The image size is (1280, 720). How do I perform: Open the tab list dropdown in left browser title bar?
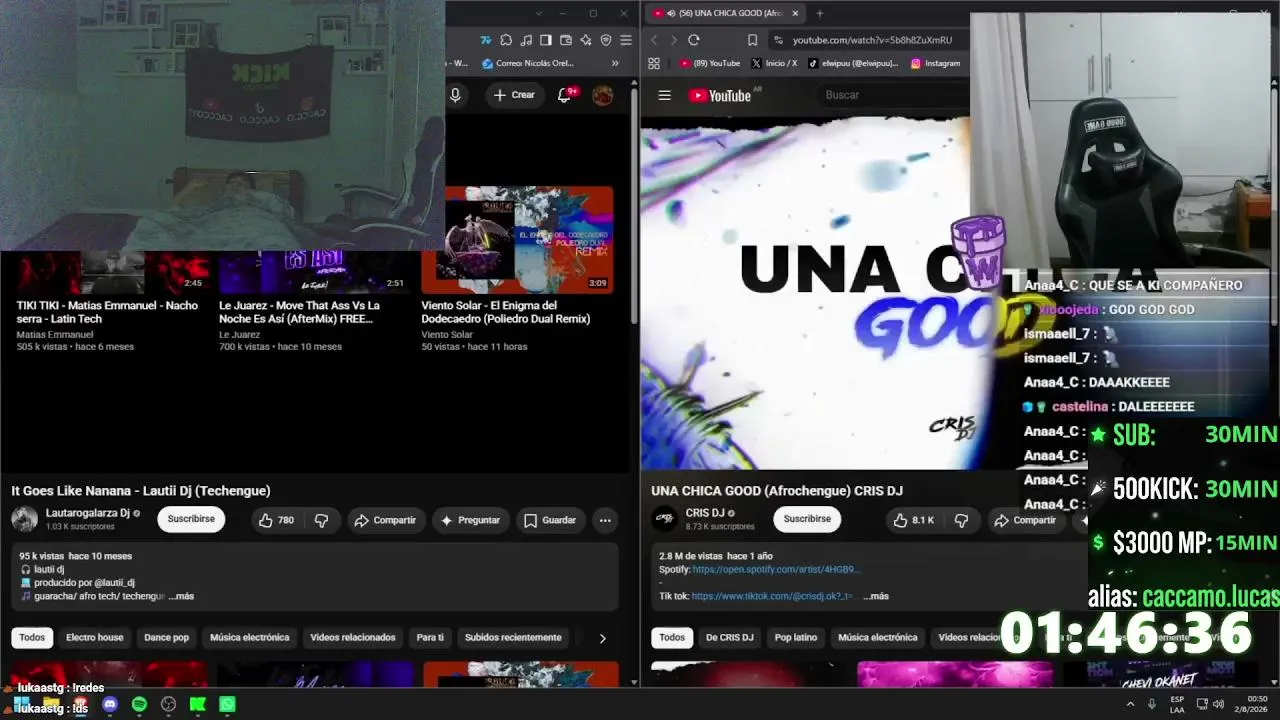click(x=539, y=13)
